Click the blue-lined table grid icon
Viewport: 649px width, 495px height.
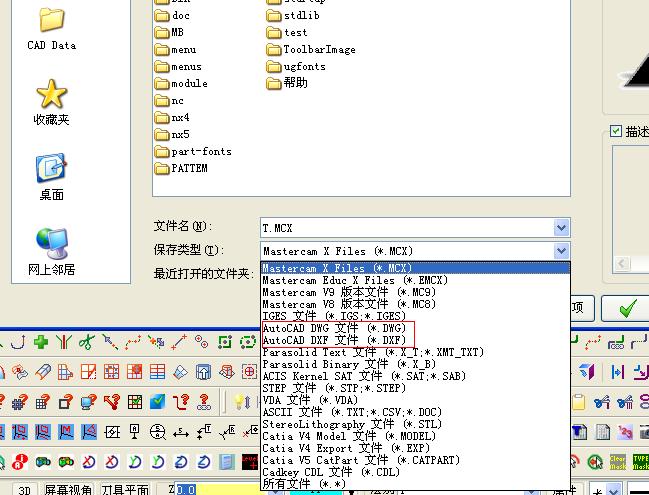click(x=157, y=372)
